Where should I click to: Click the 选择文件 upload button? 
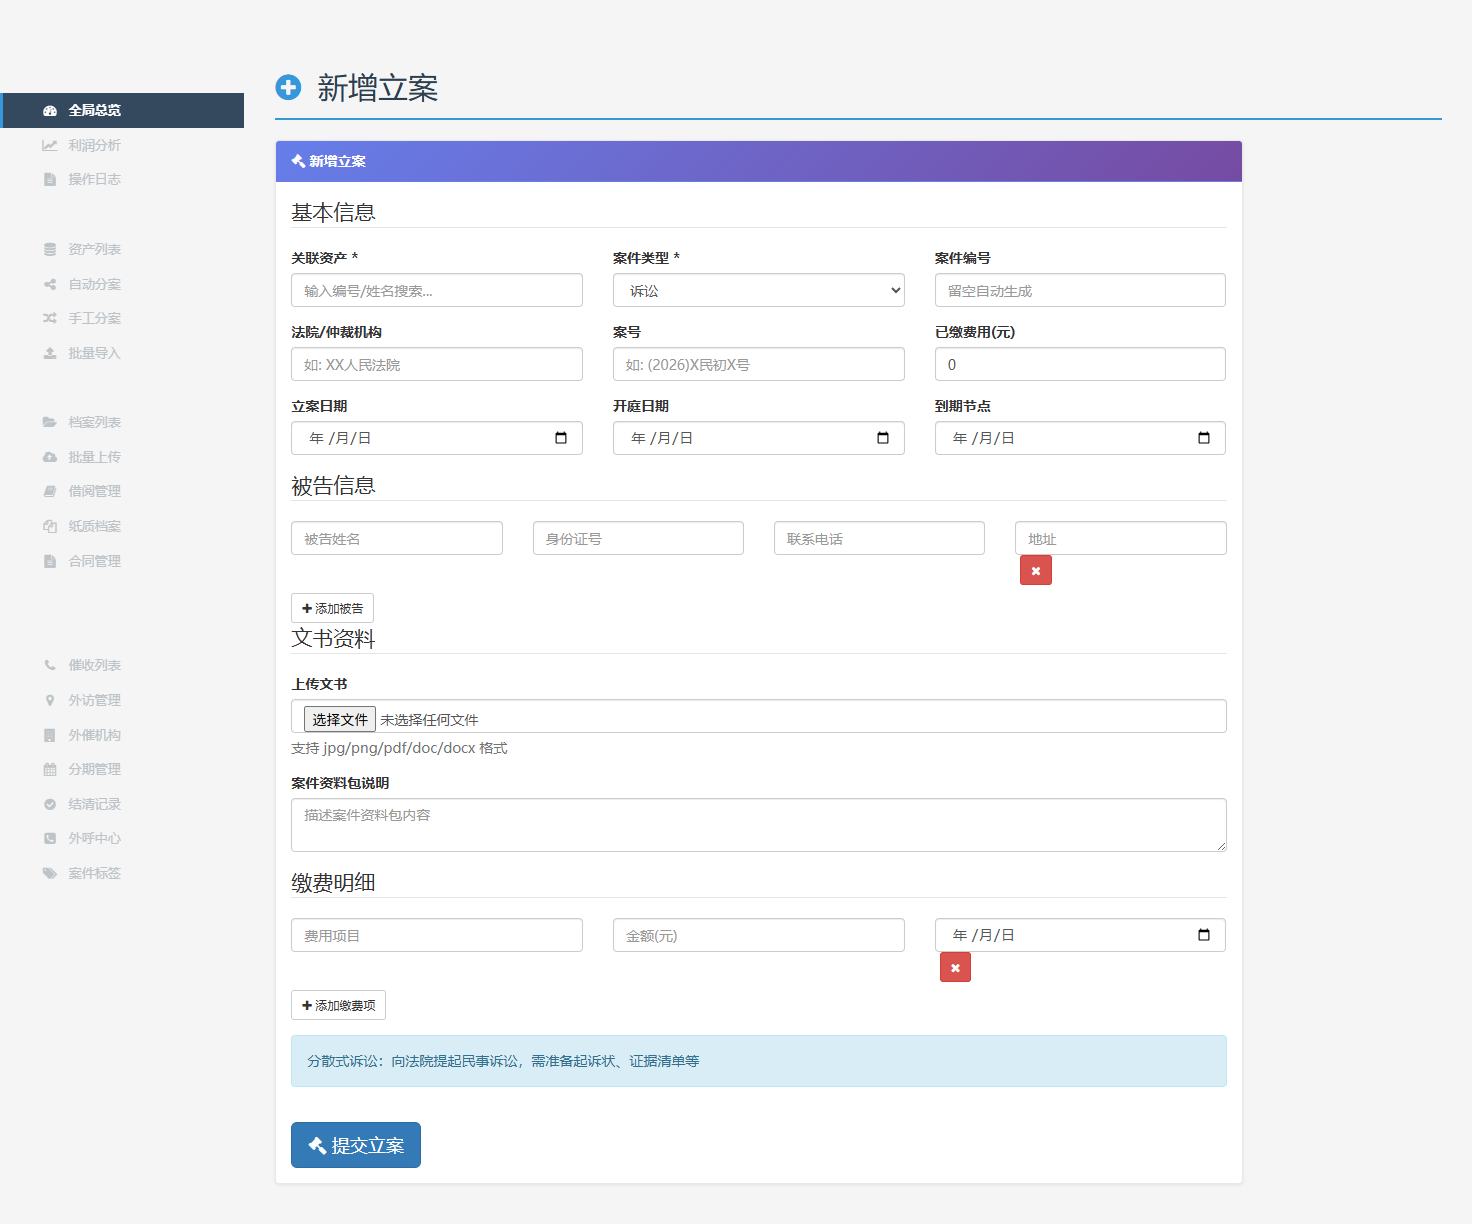(x=340, y=719)
